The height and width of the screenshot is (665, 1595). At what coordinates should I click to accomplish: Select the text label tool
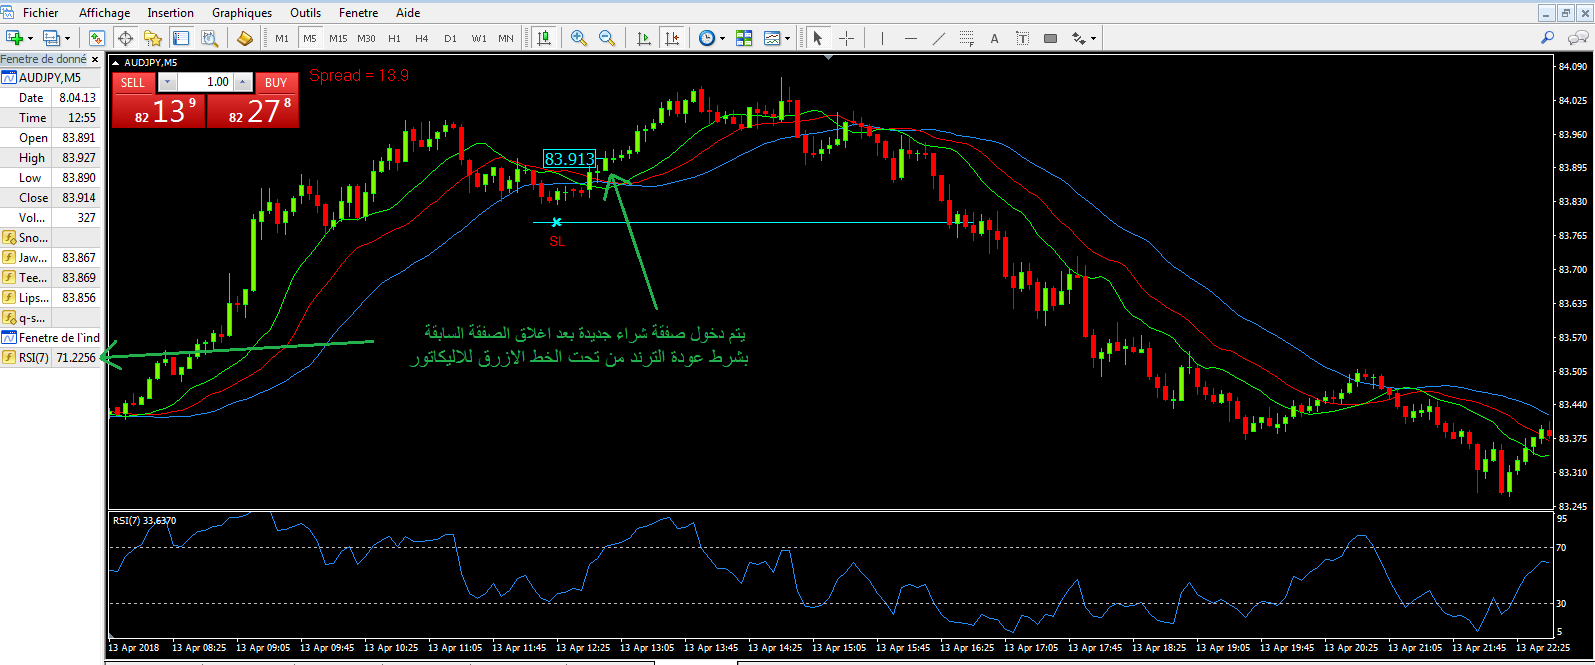994,38
